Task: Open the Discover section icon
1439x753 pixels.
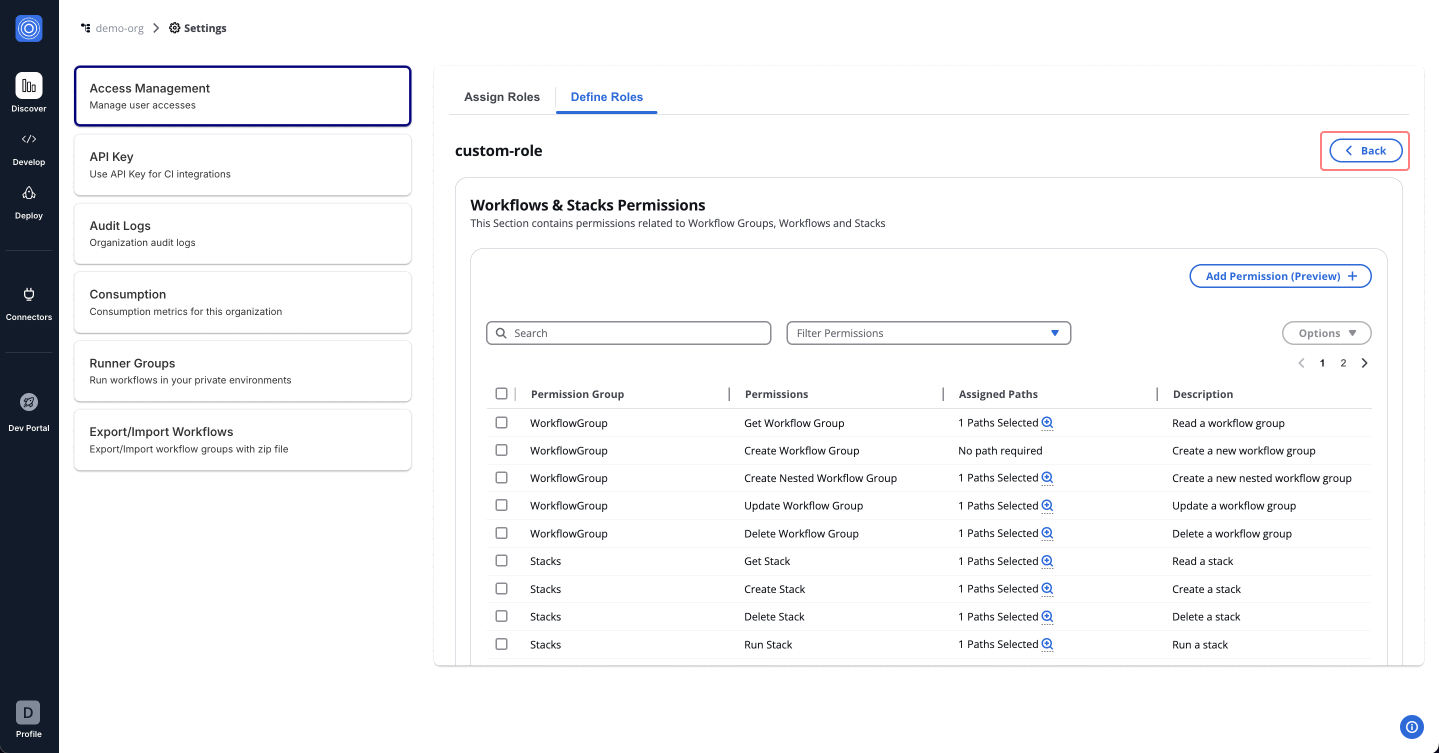Action: pyautogui.click(x=29, y=86)
